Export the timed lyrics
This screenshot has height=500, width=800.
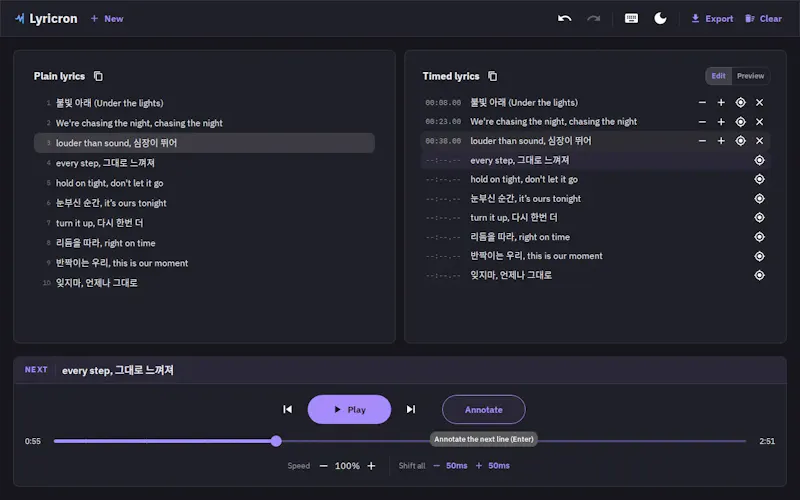point(712,19)
